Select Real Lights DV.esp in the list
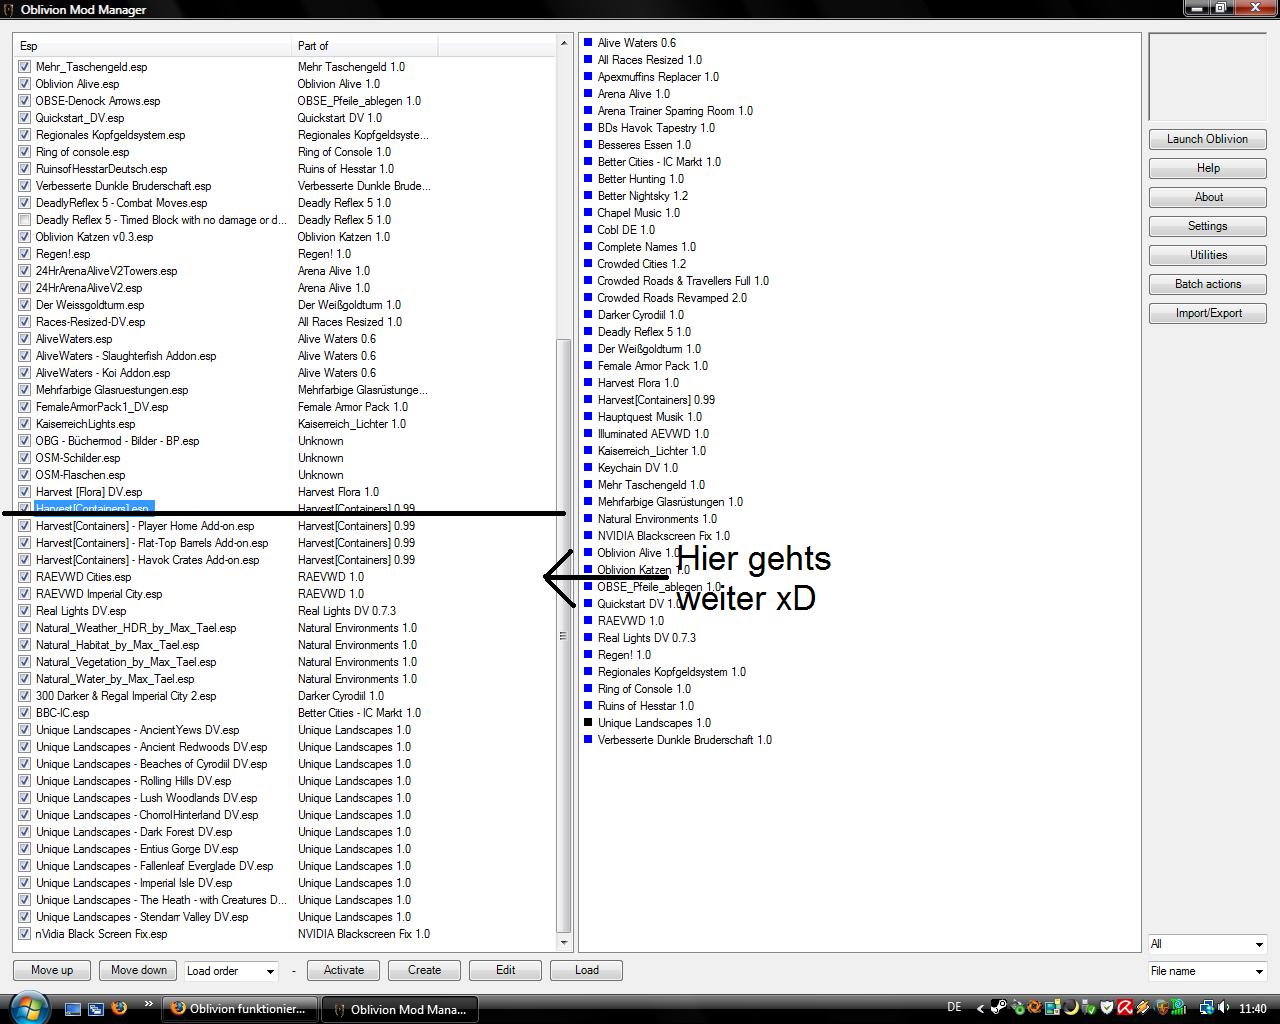 pos(81,611)
